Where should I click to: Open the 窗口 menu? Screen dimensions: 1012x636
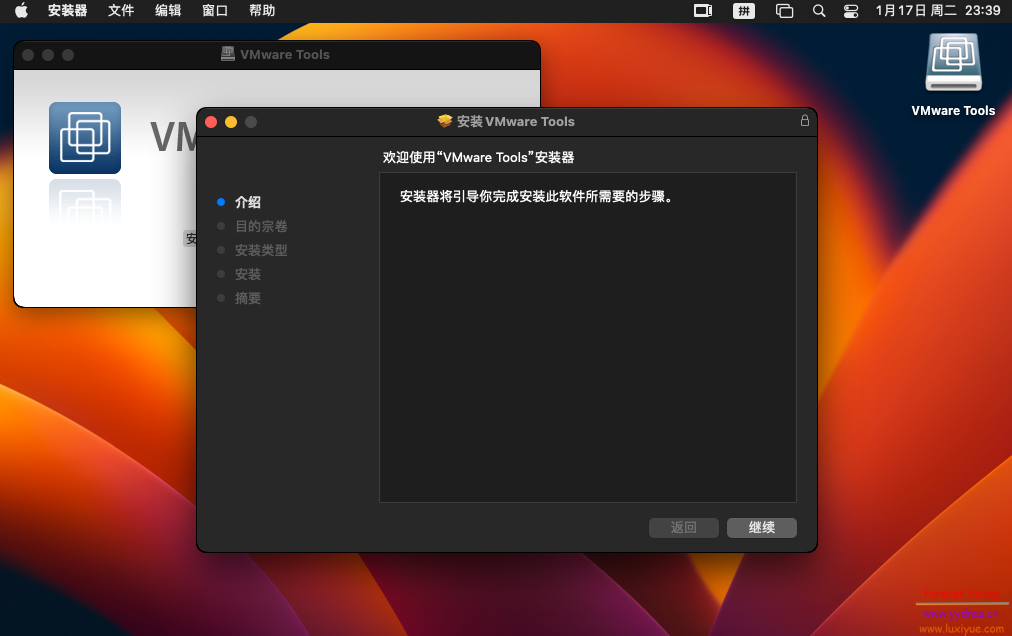[215, 10]
